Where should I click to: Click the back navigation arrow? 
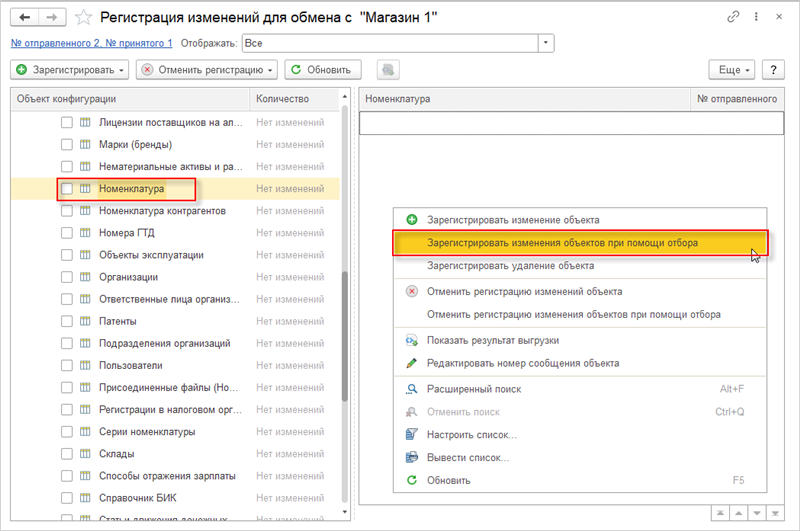pos(24,17)
